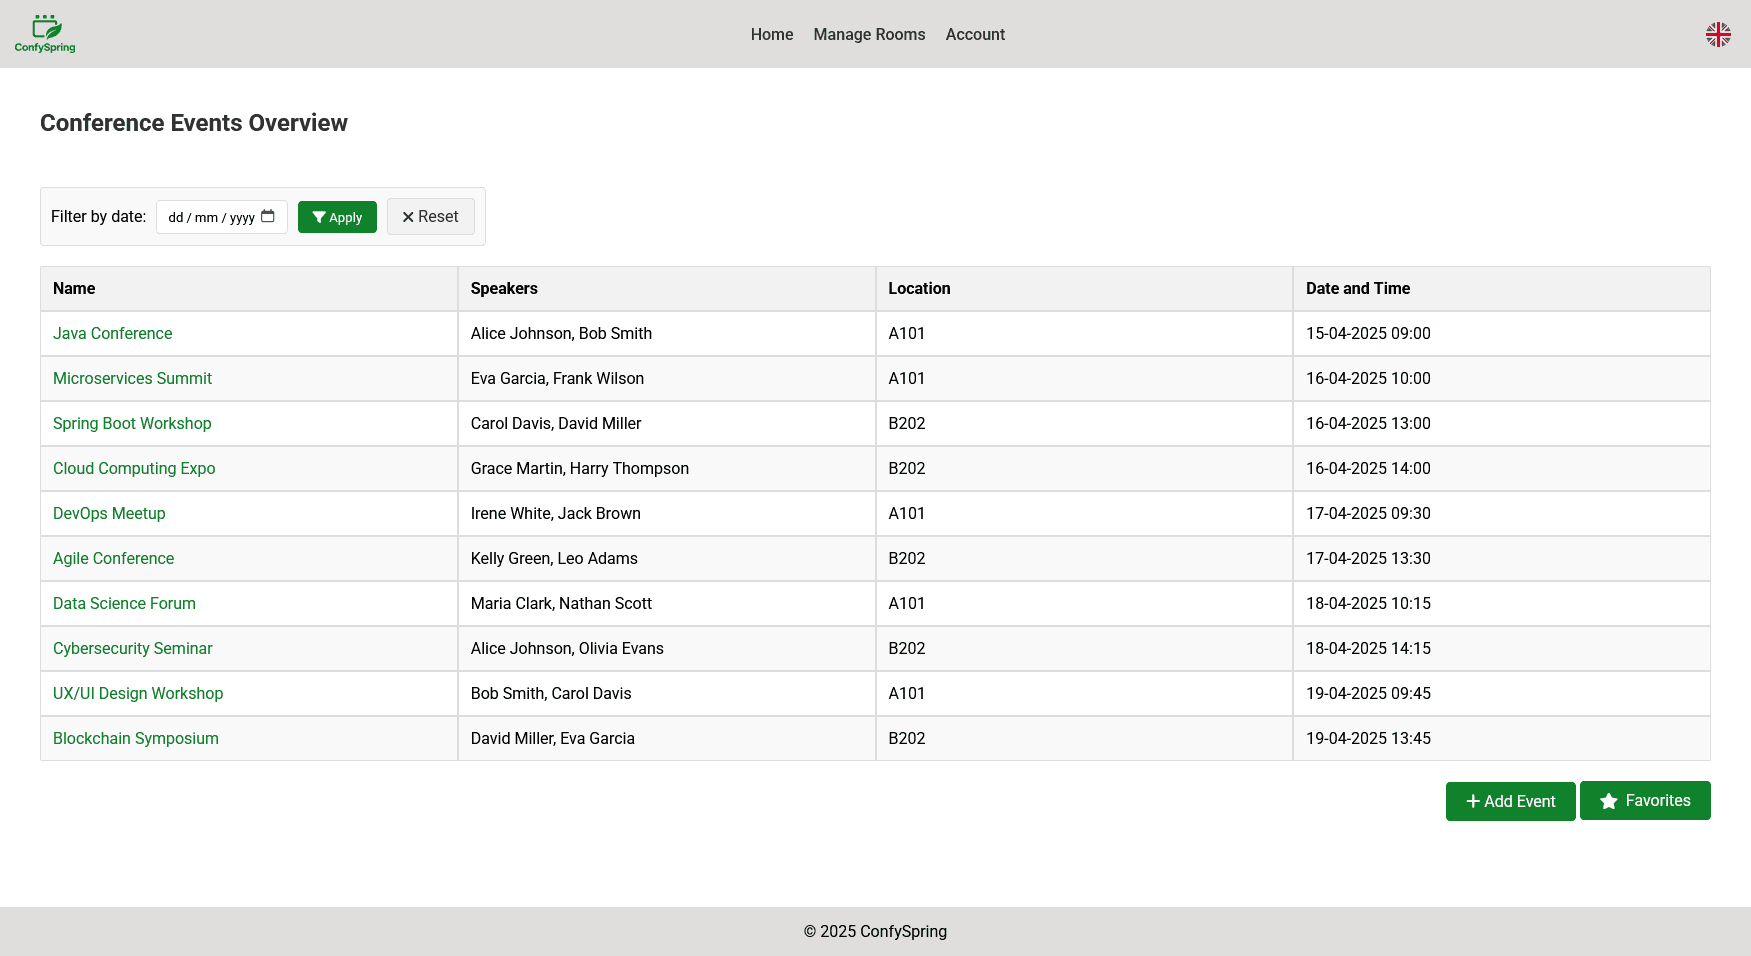Viewport: 1751px width, 956px height.
Task: Open the Microservices Summit event
Action: coord(132,379)
